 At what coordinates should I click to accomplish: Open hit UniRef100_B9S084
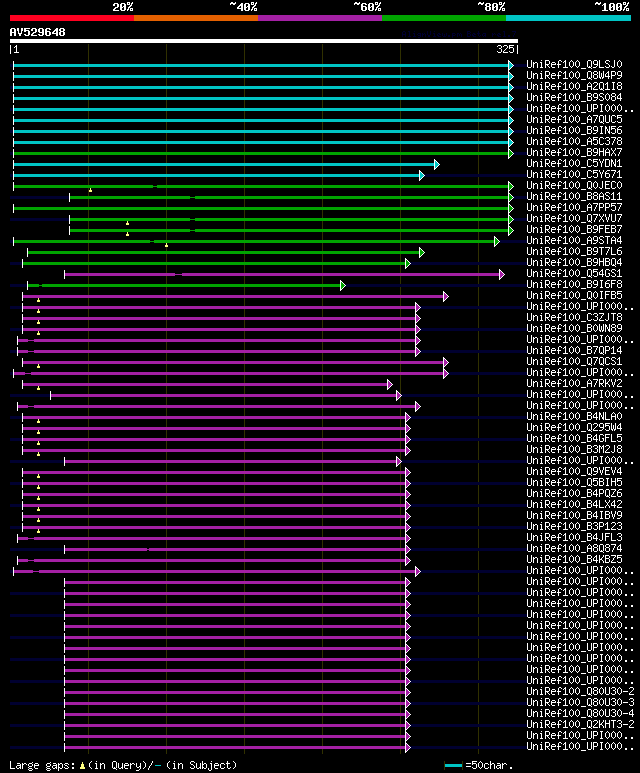[574, 98]
